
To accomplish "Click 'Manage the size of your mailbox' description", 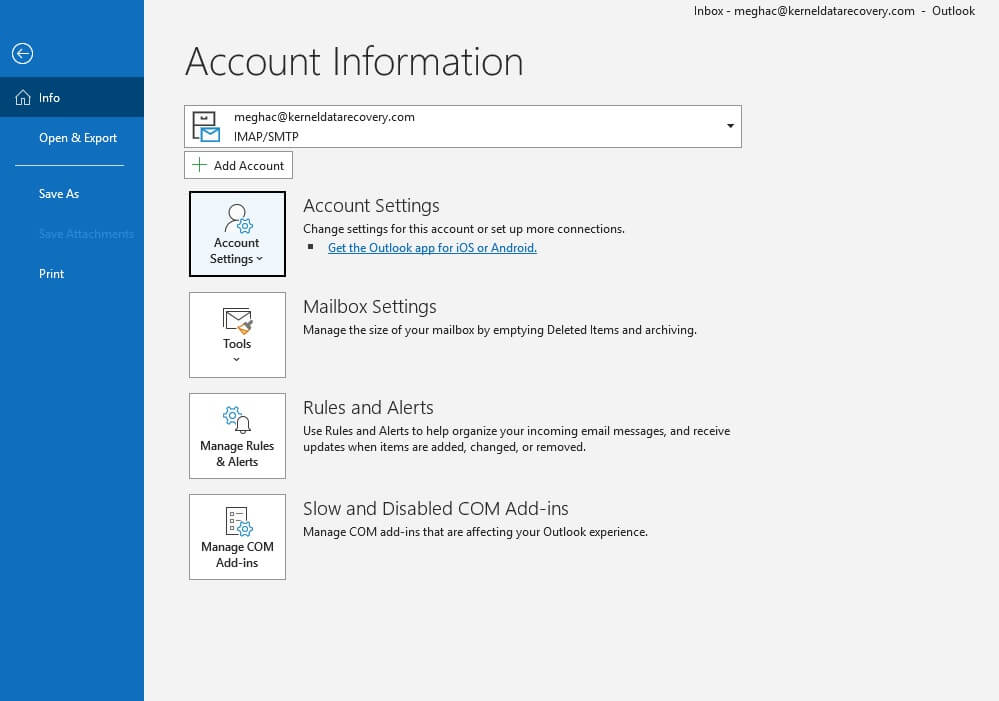I will pyautogui.click(x=500, y=330).
